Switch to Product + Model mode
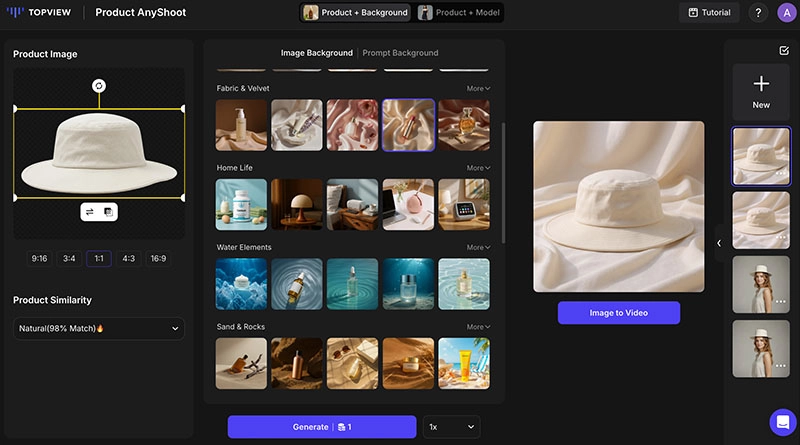 pos(460,13)
